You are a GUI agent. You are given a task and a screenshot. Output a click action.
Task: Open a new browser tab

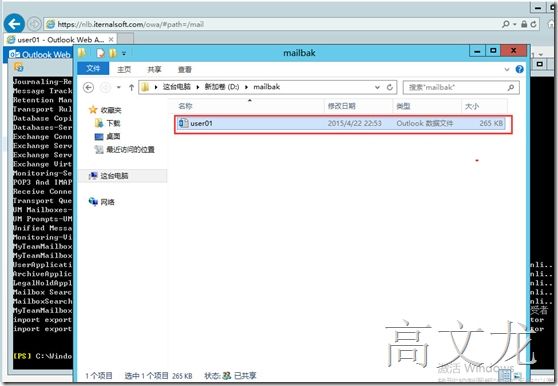coord(125,39)
